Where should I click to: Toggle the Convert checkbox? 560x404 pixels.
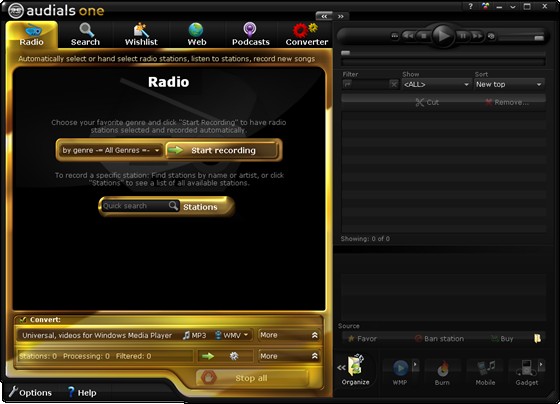click(x=23, y=319)
